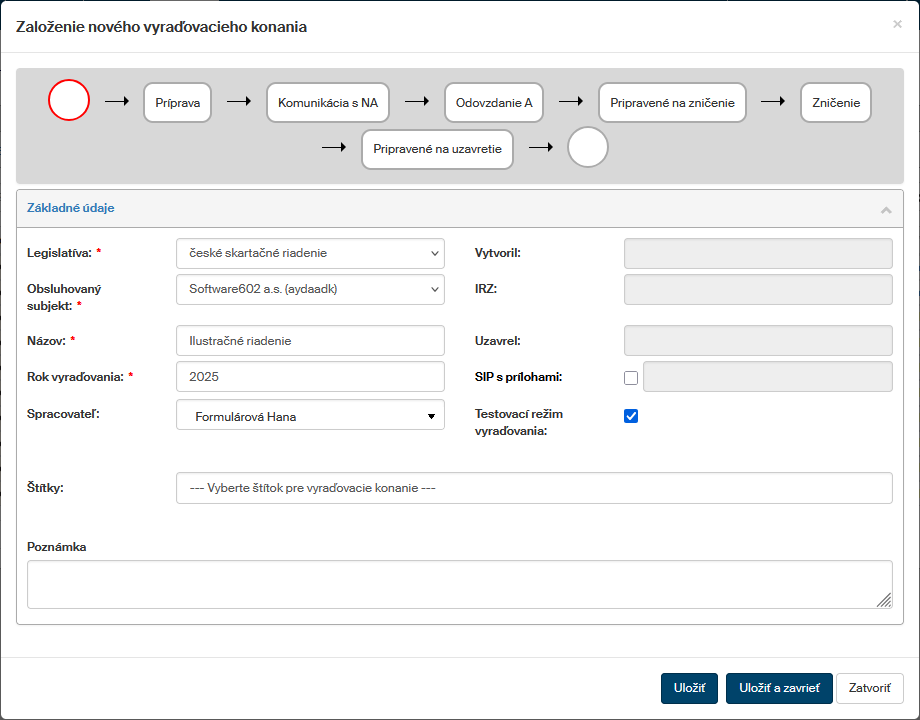Click the Názov text field
Image resolution: width=920 pixels, height=720 pixels.
(310, 340)
